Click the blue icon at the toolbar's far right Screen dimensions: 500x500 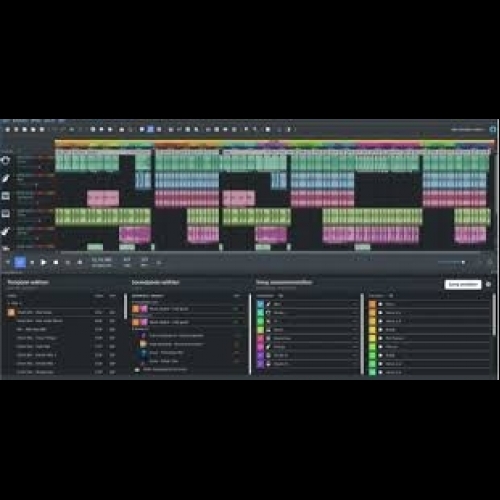click(x=493, y=129)
